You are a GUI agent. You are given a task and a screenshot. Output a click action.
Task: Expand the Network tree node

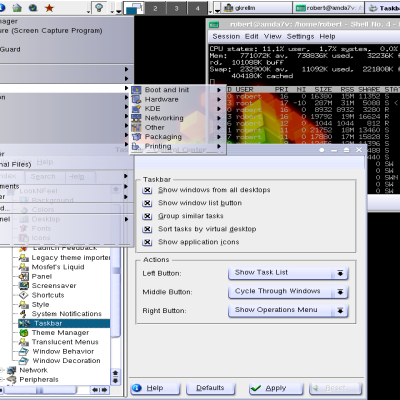(x=2, y=370)
